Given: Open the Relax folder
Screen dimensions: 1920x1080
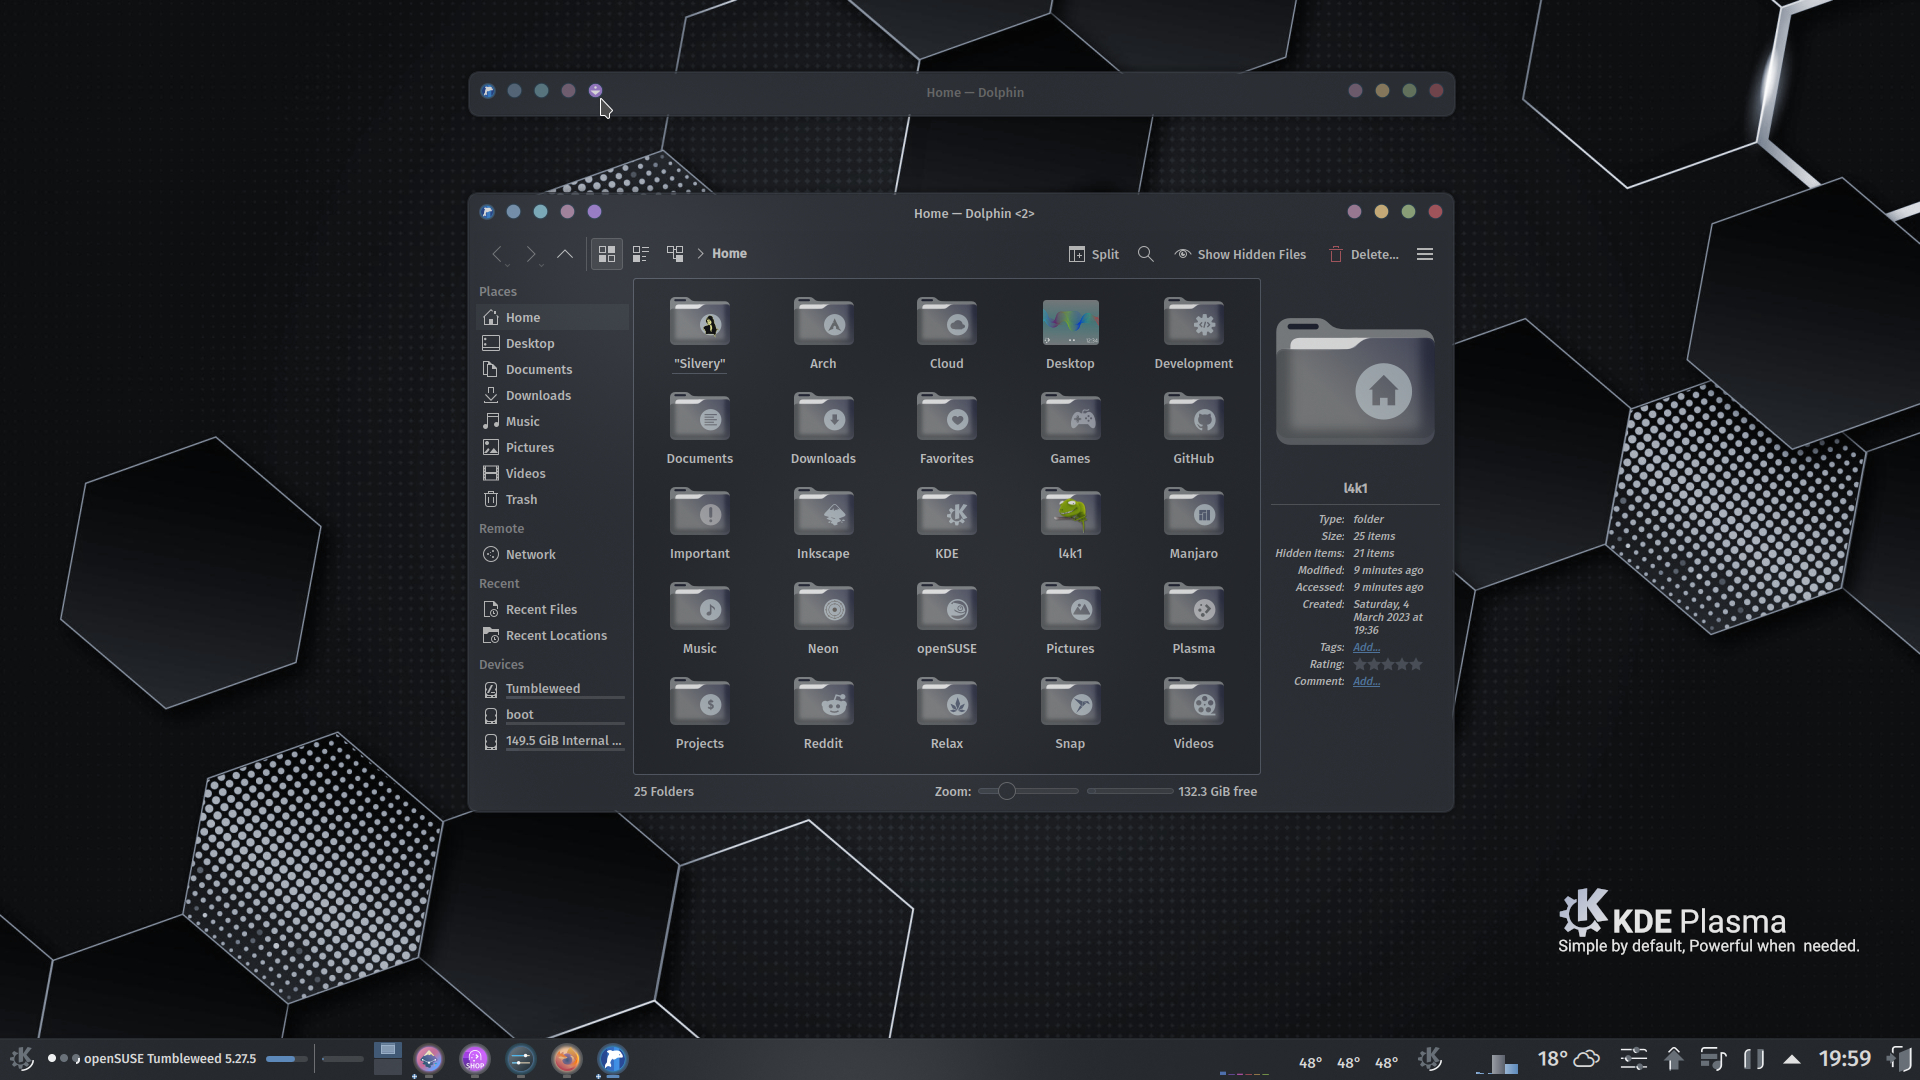Looking at the screenshot, I should pyautogui.click(x=946, y=713).
